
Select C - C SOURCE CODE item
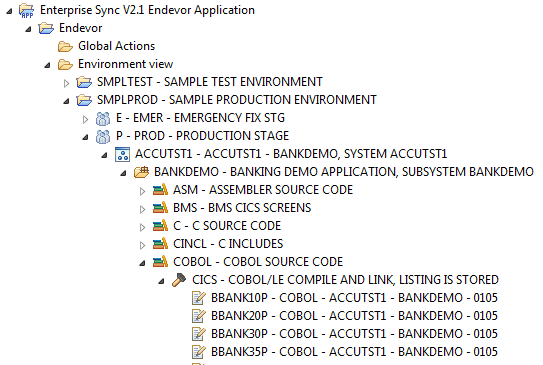[227, 226]
